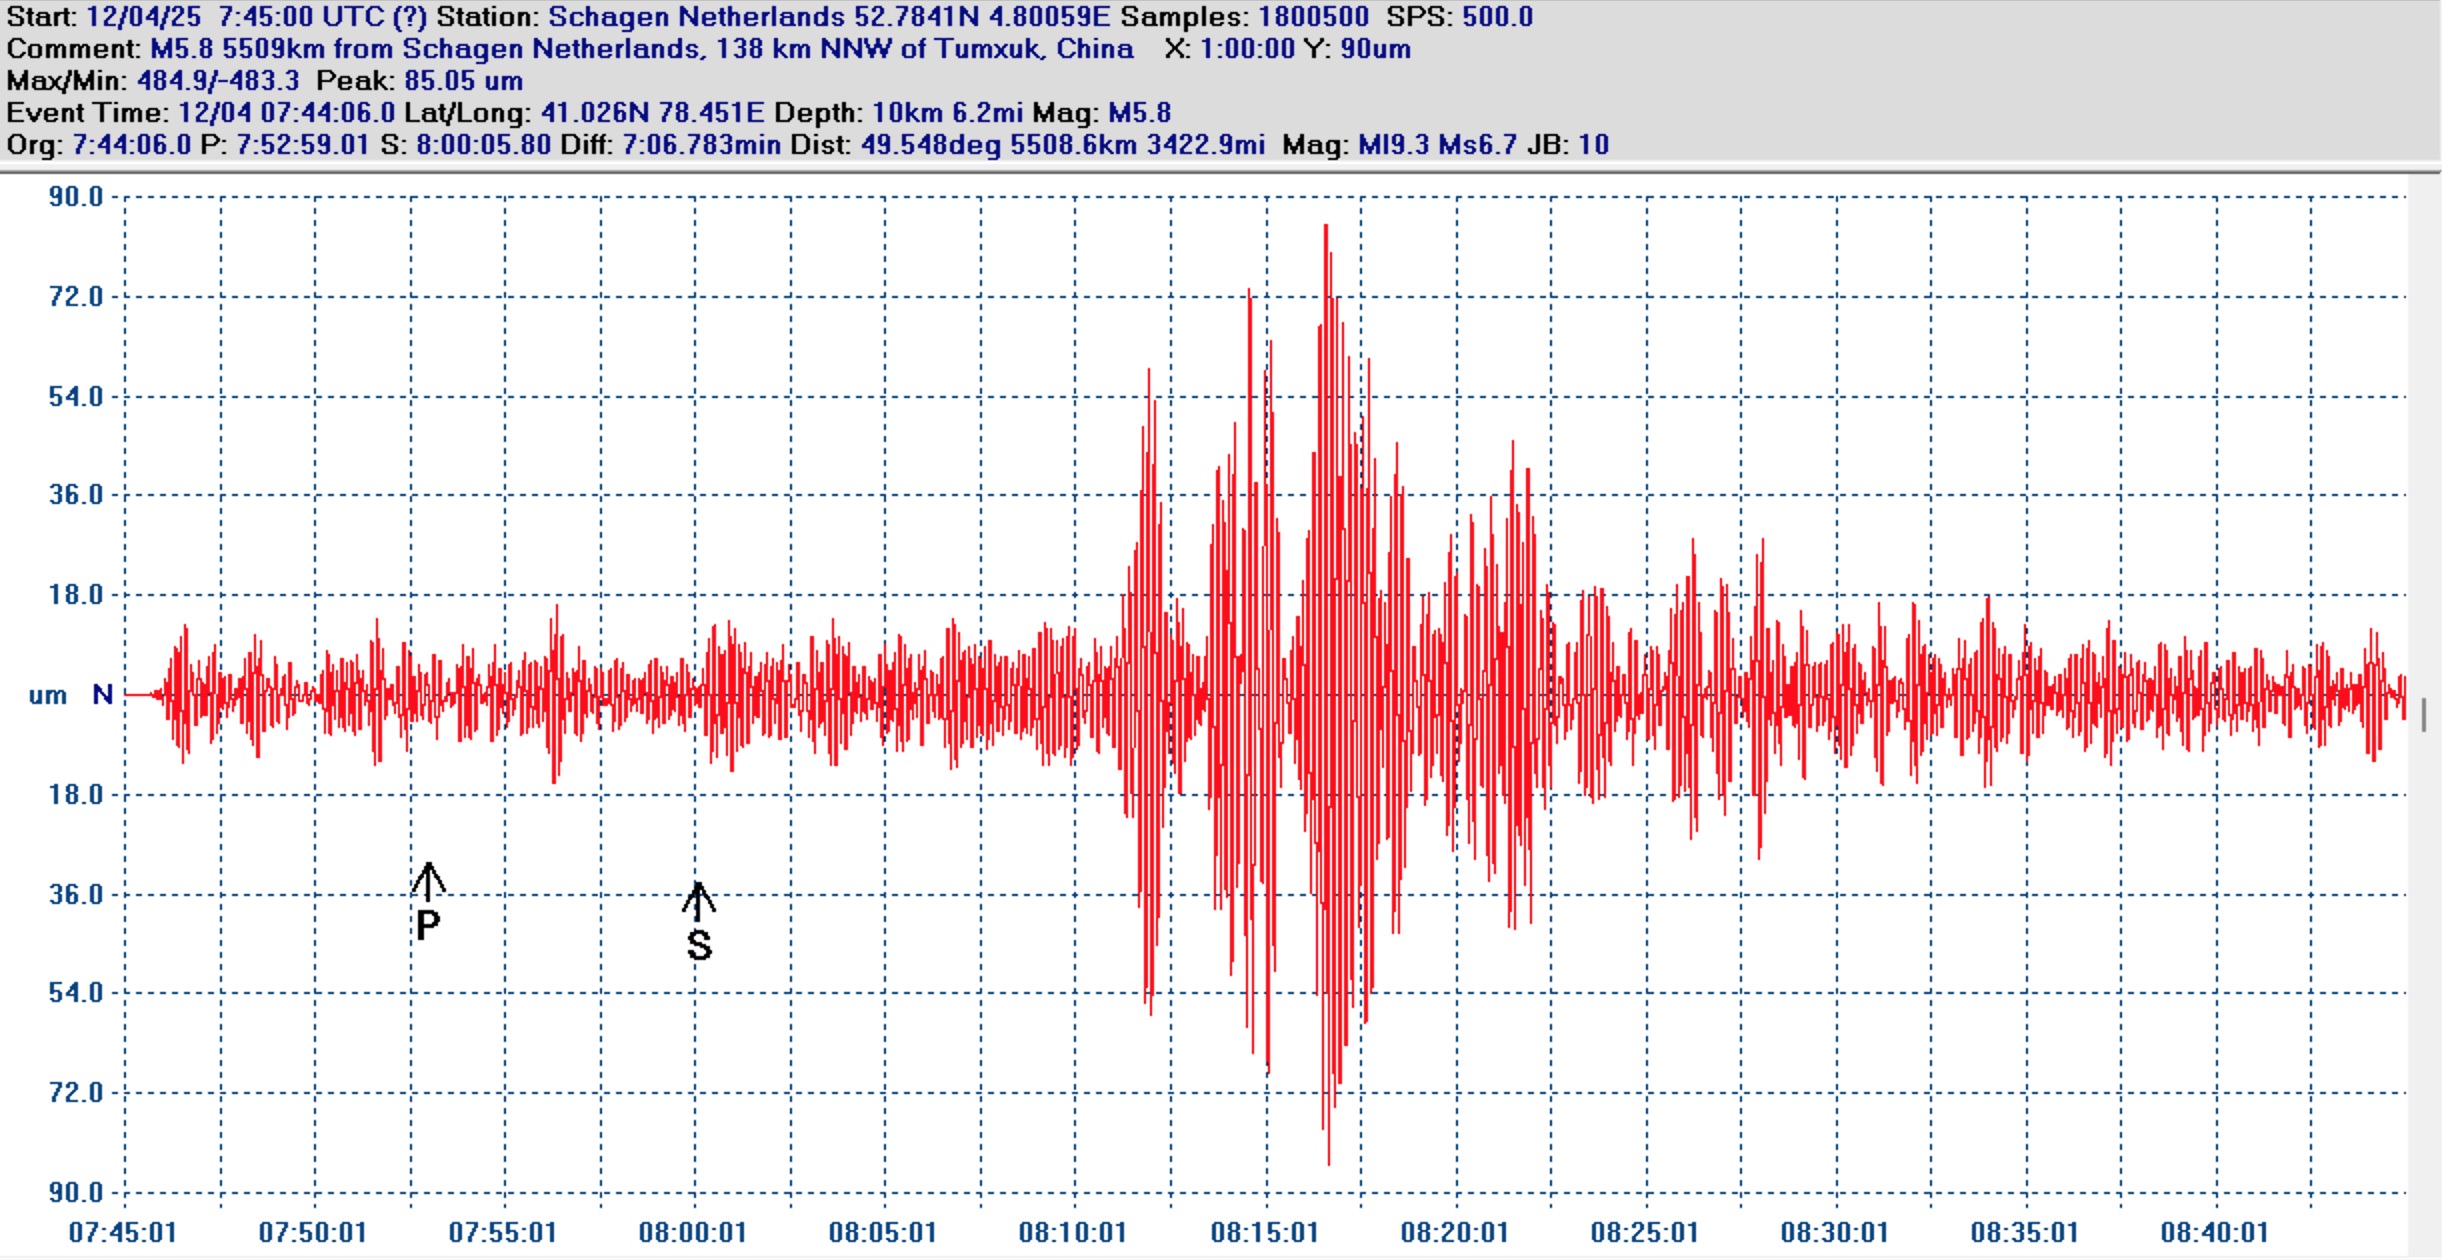Screen dimensions: 2442x1260
Task: Click the bottom 90.0 amplitude label
Action: point(76,1192)
